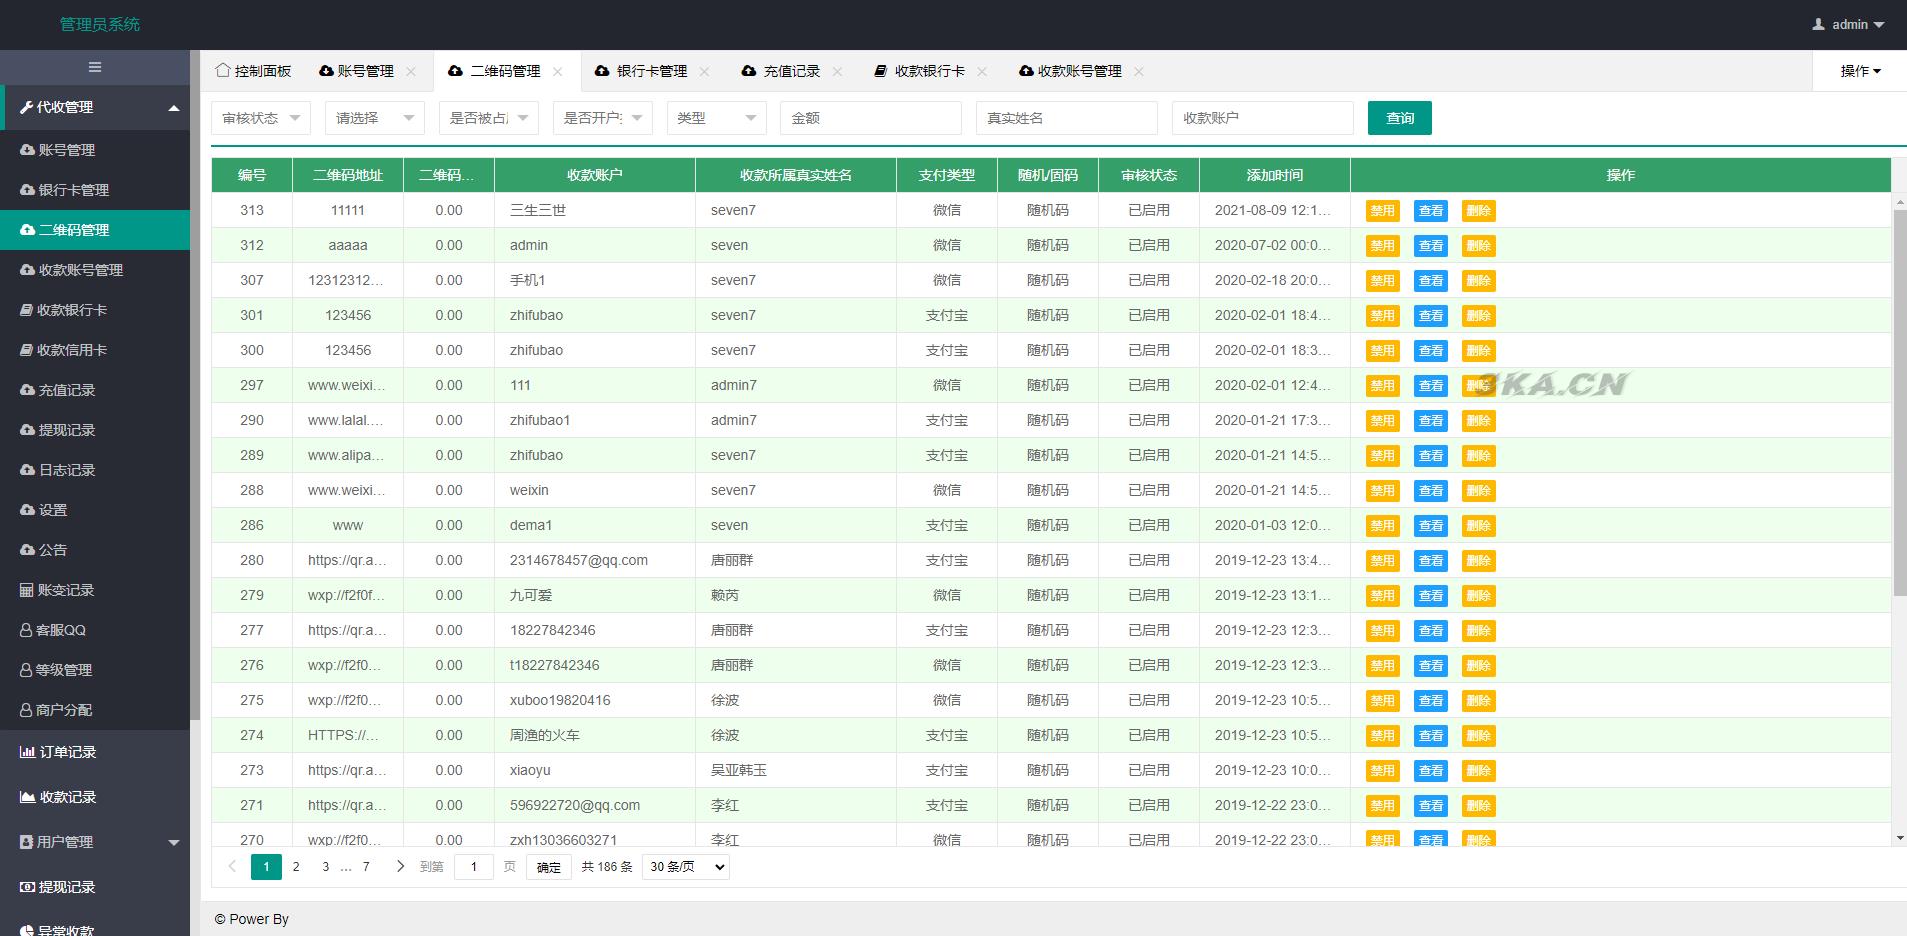Switch to the 银行卡管理 tab
The height and width of the screenshot is (936, 1907).
(652, 71)
